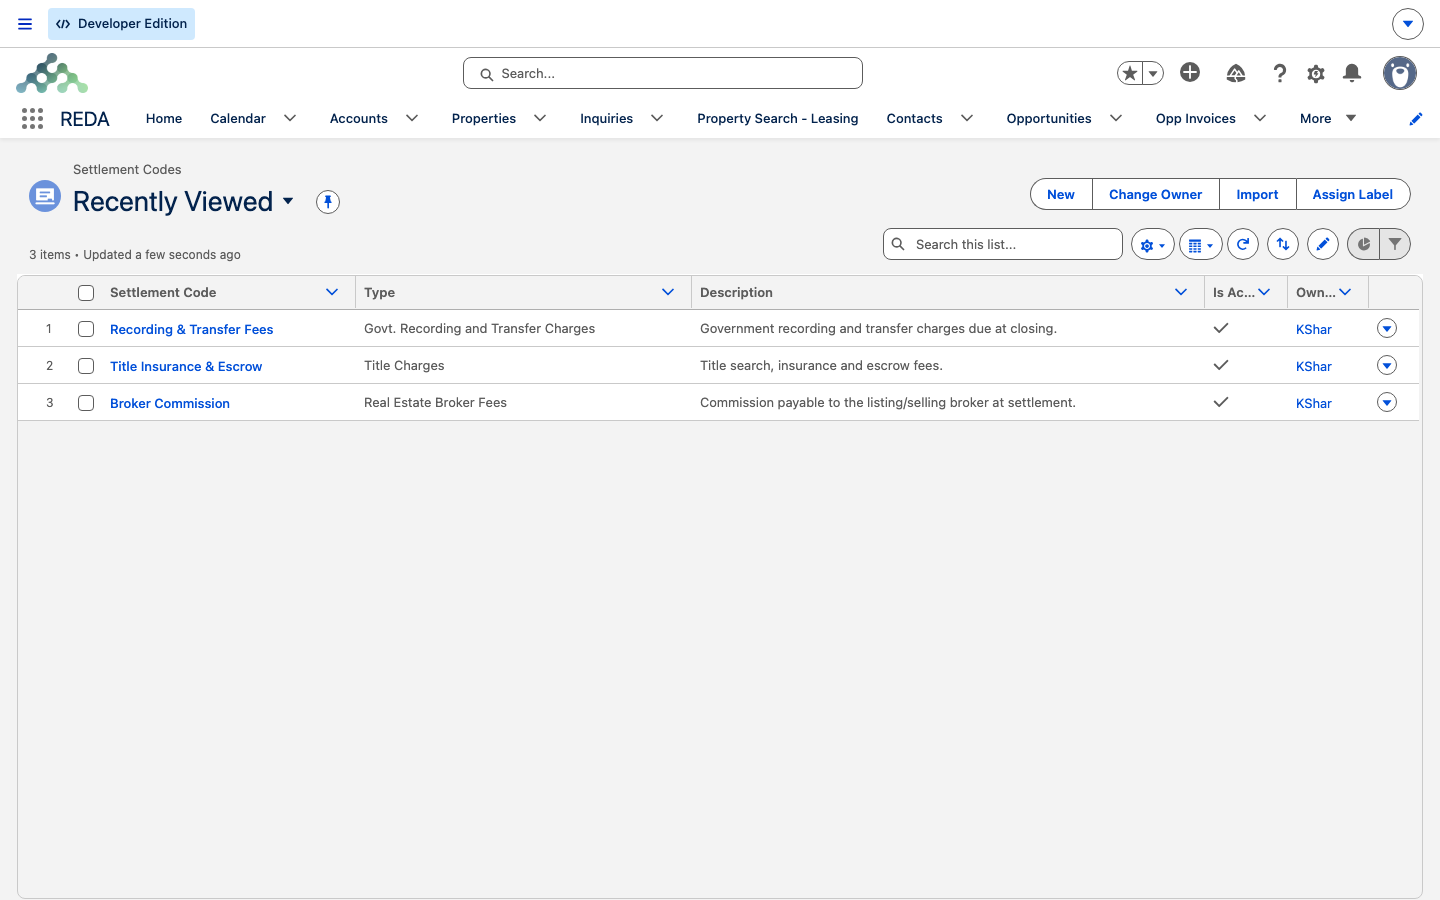Check the Broker Commission row checkbox
Image resolution: width=1440 pixels, height=900 pixels.
86,403
